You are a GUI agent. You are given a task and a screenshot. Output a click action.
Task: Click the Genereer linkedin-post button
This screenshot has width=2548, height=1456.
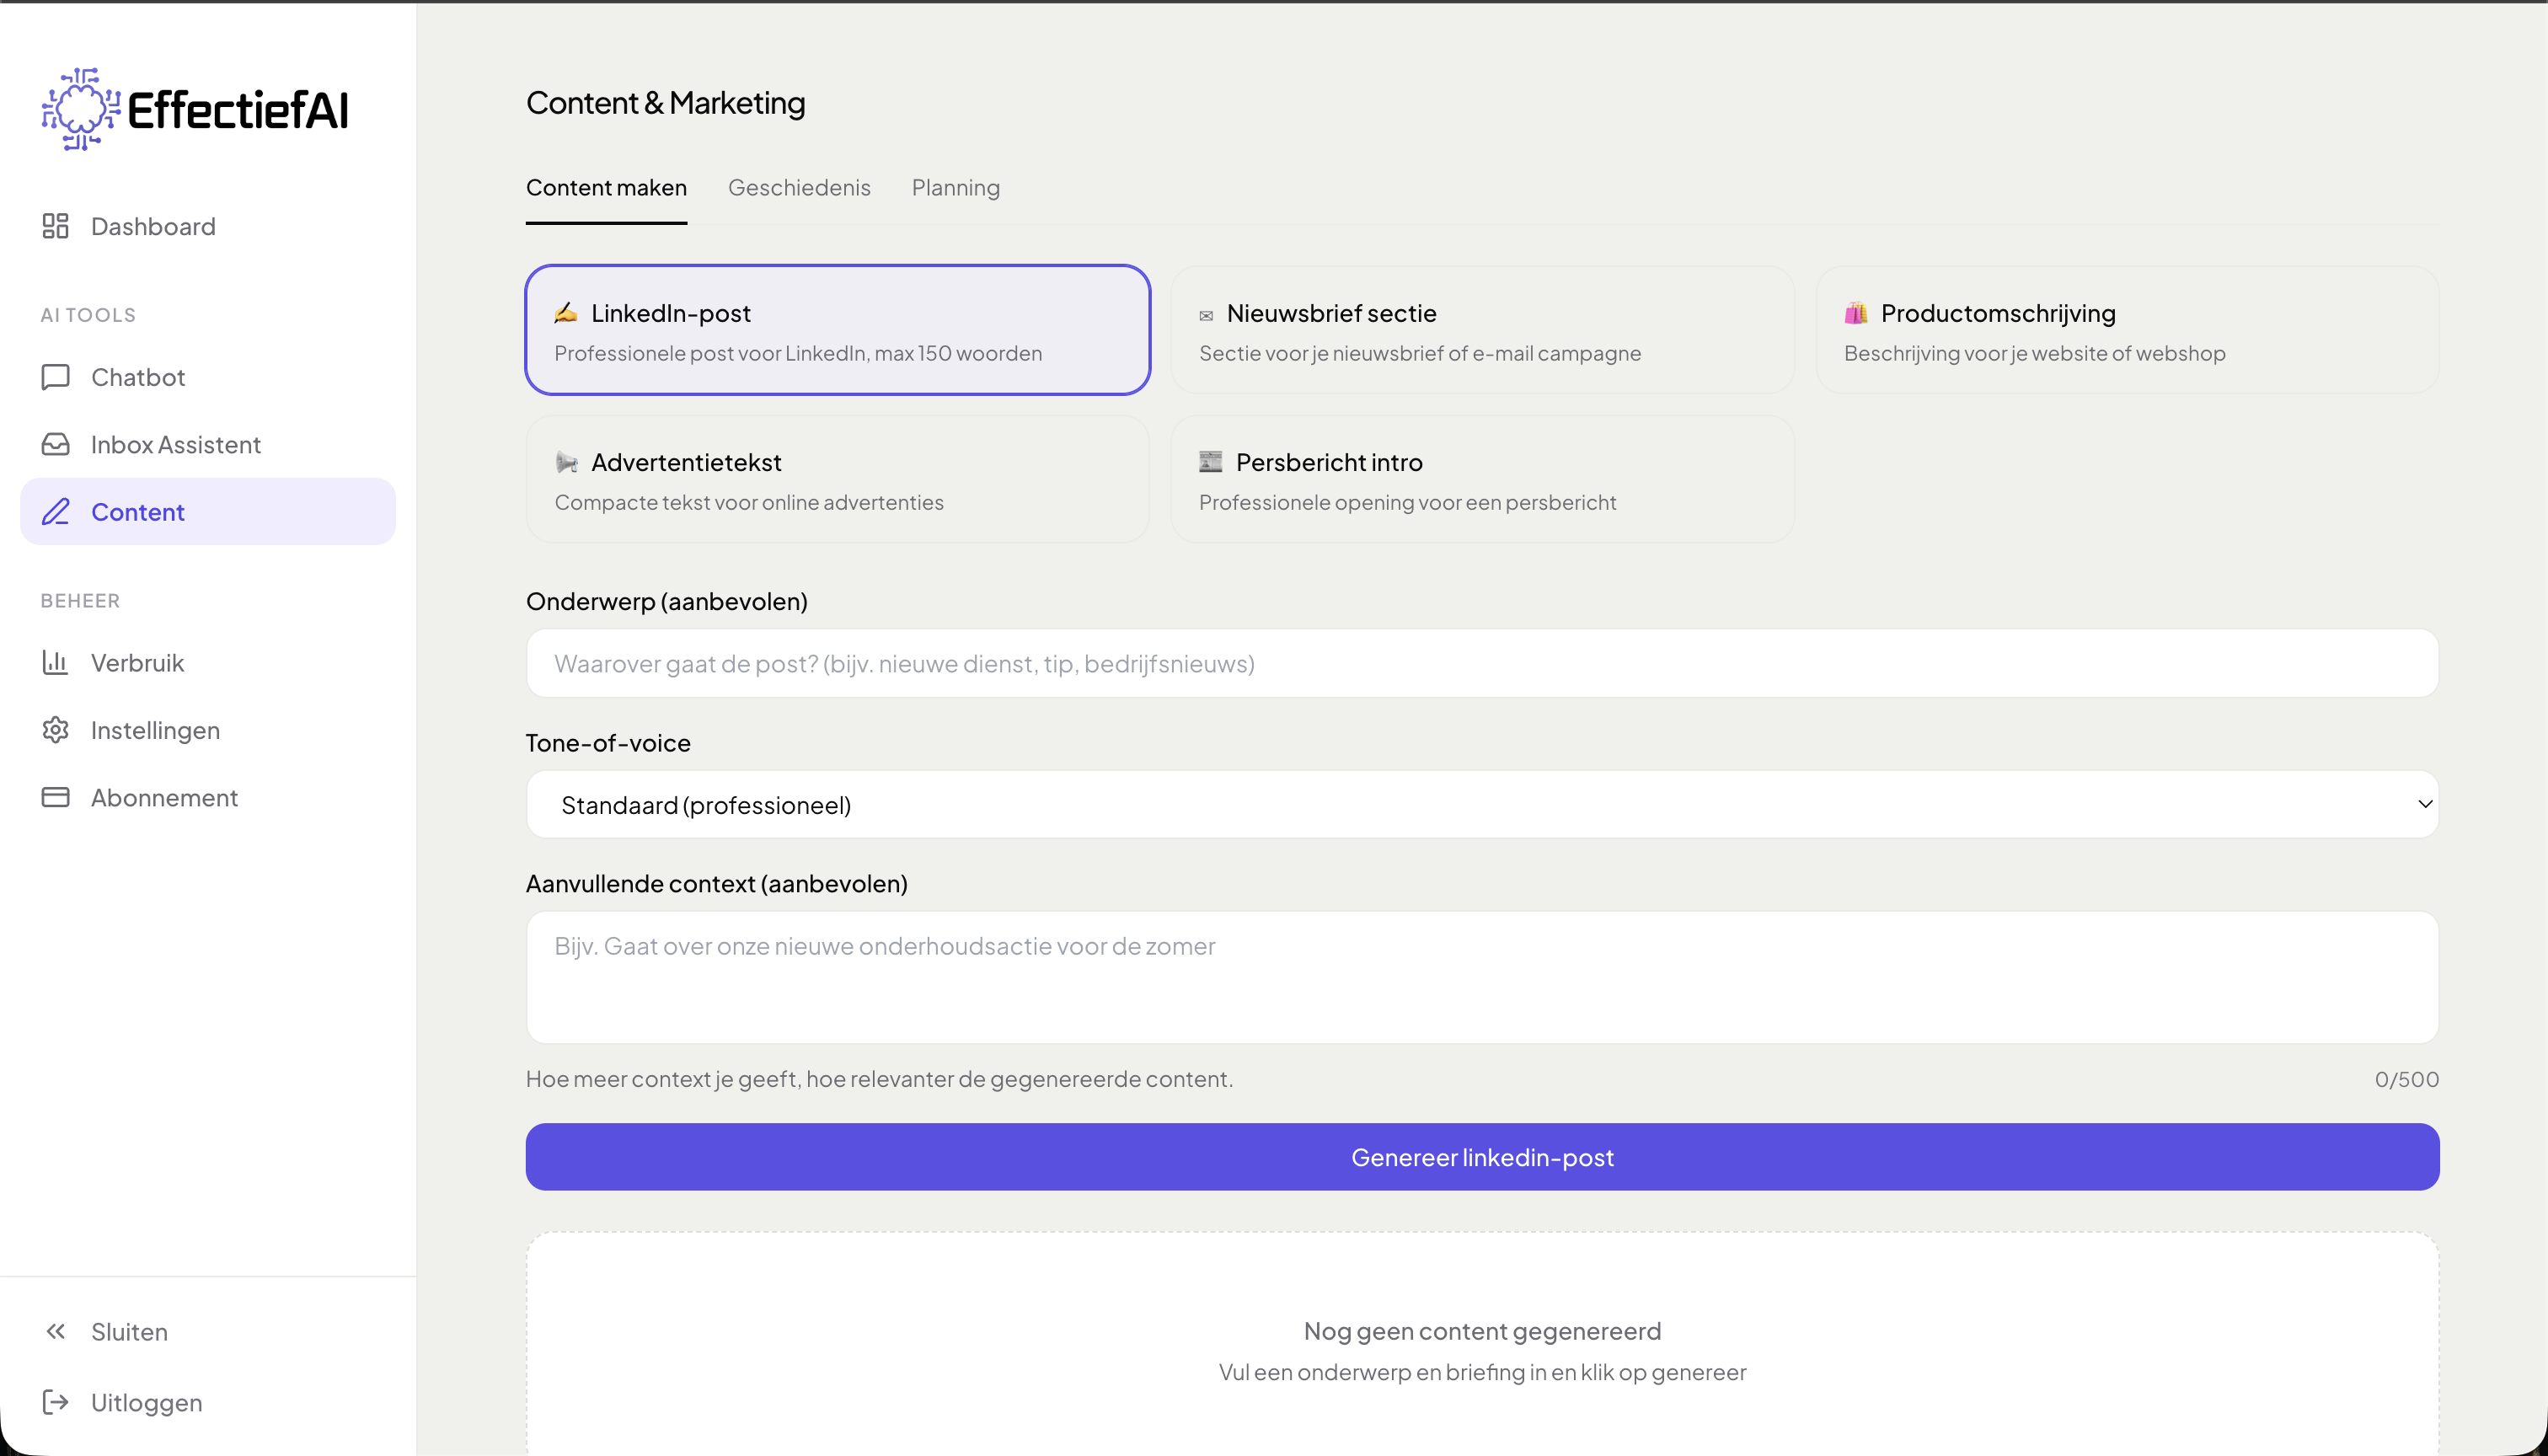[1481, 1157]
